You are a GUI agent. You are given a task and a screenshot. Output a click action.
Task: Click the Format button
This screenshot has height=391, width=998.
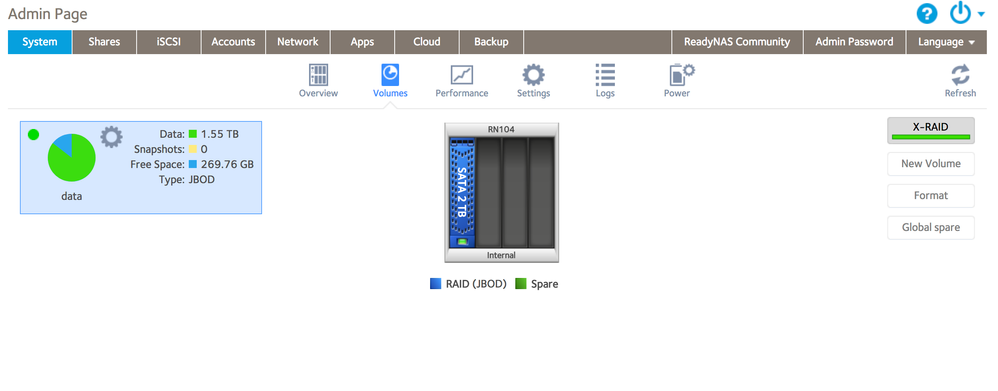point(931,196)
